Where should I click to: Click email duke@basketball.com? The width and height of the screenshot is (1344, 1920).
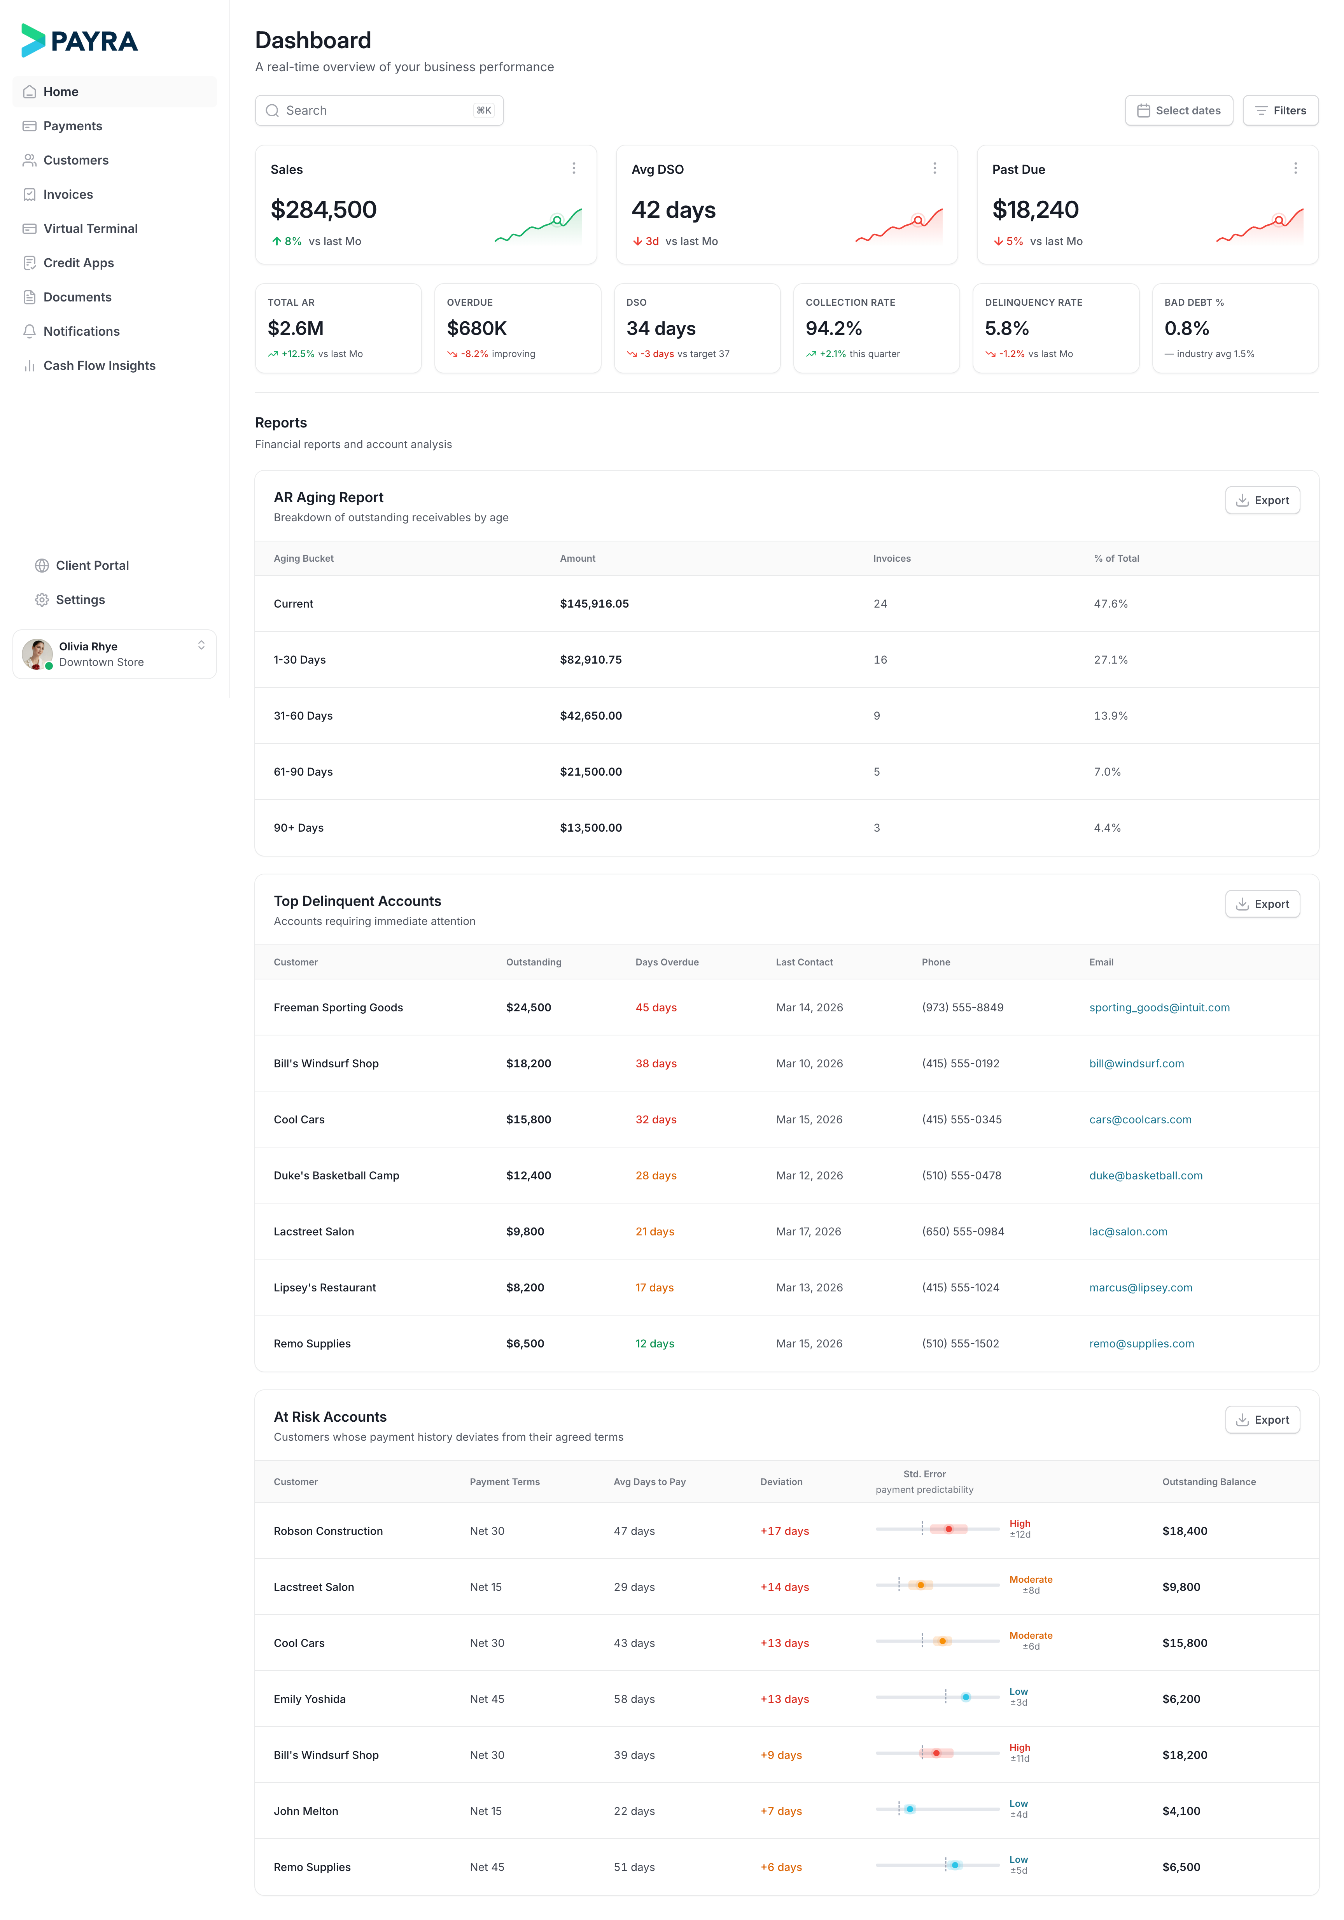1146,1176
